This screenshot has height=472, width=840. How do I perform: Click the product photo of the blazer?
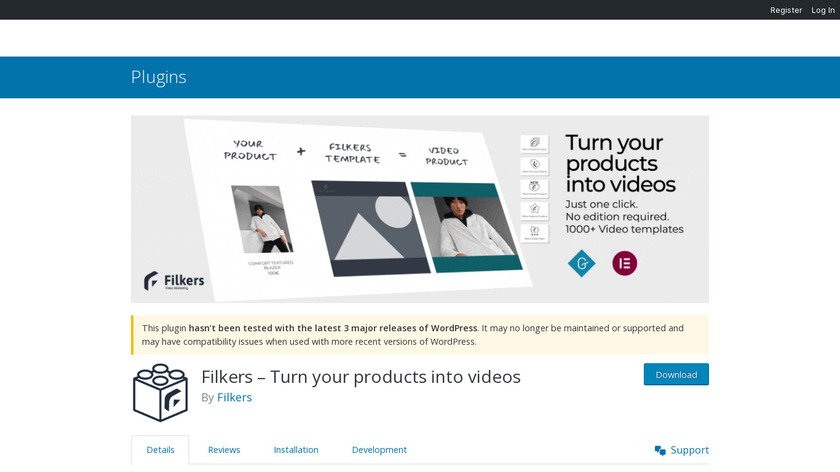[x=263, y=221]
